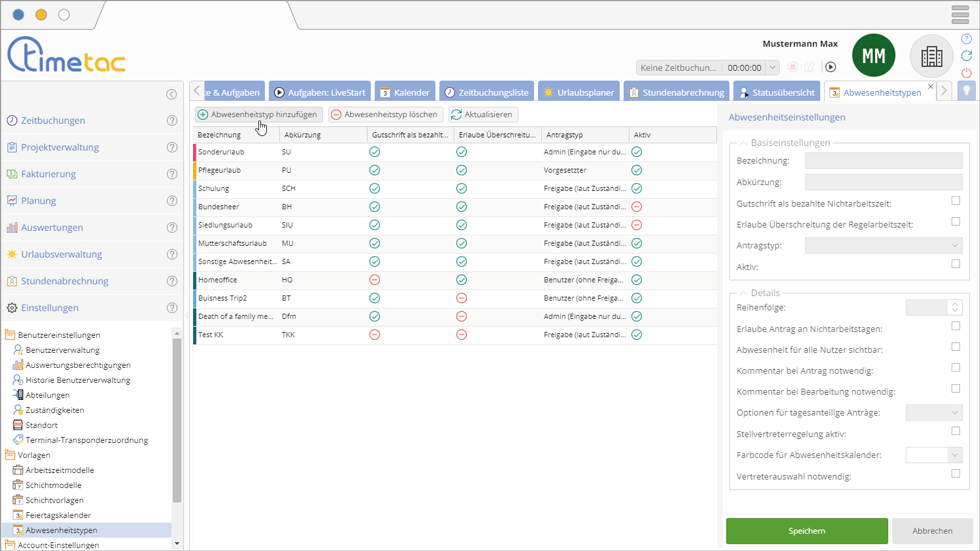Viewport: 980px width, 551px height.
Task: Click the Bezeichnung input field
Action: coord(883,160)
